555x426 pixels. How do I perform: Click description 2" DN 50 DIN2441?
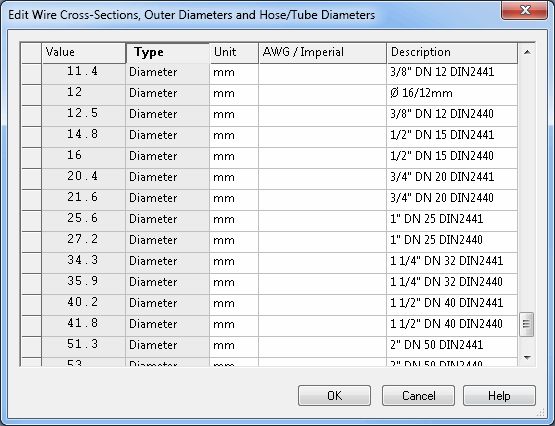(452, 346)
